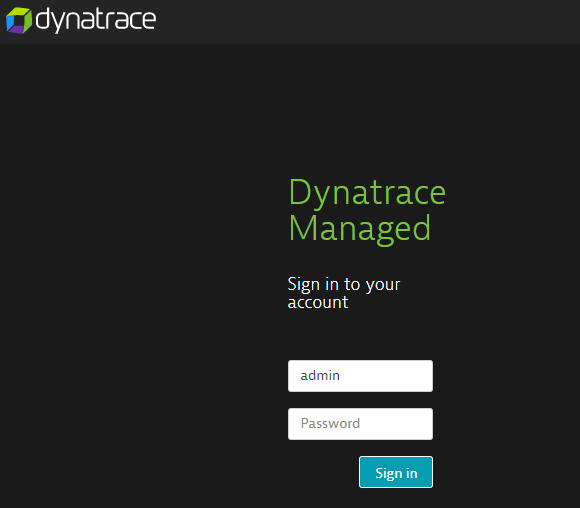Click empty right side of username field

388,376
